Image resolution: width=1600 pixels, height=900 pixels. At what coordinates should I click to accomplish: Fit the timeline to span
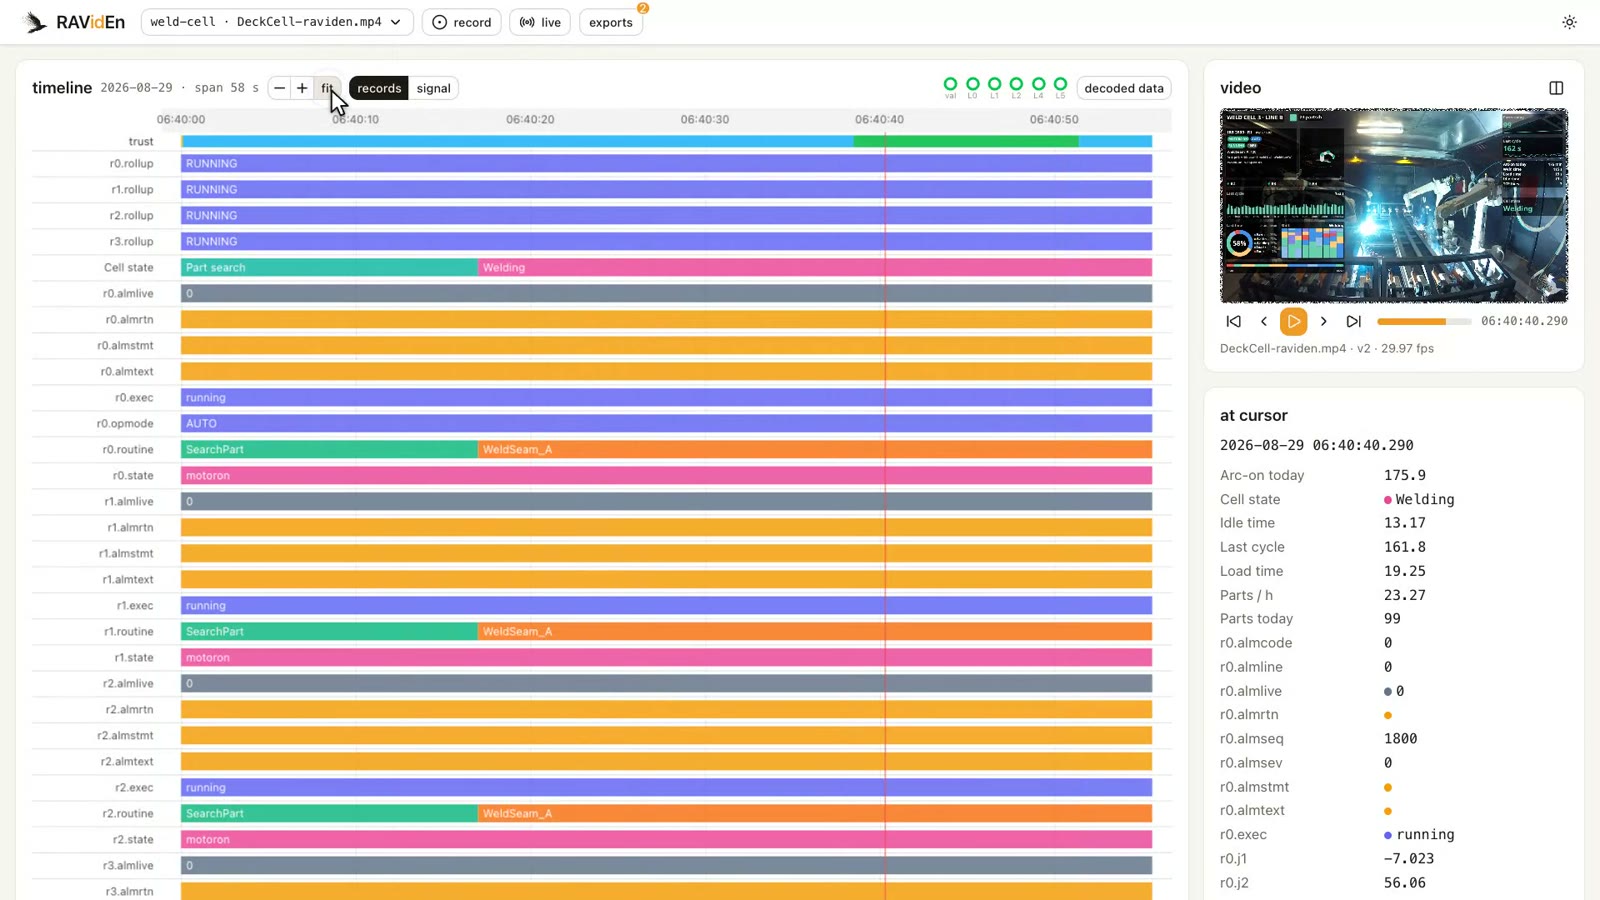[x=327, y=88]
